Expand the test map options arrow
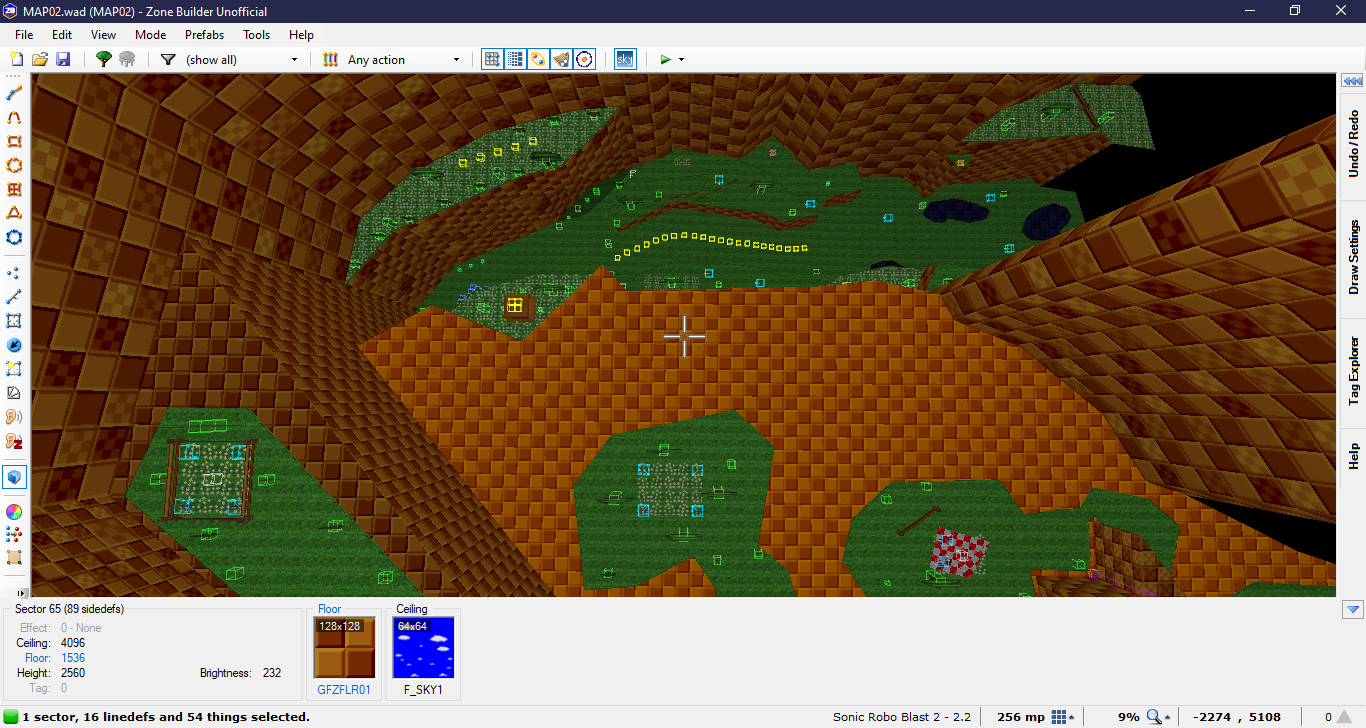Viewport: 1366px width, 728px height. pos(682,59)
